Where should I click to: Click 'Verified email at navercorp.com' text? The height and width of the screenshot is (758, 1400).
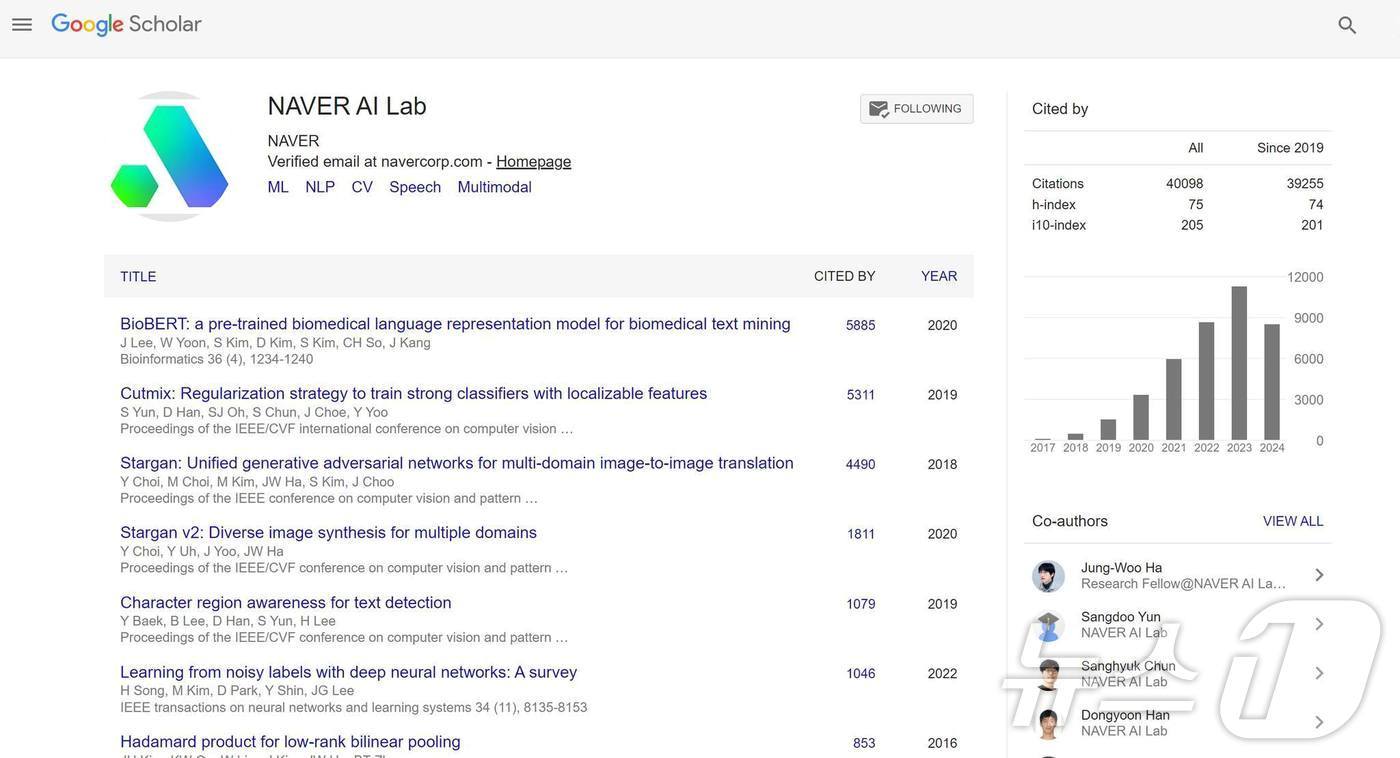pyautogui.click(x=375, y=162)
